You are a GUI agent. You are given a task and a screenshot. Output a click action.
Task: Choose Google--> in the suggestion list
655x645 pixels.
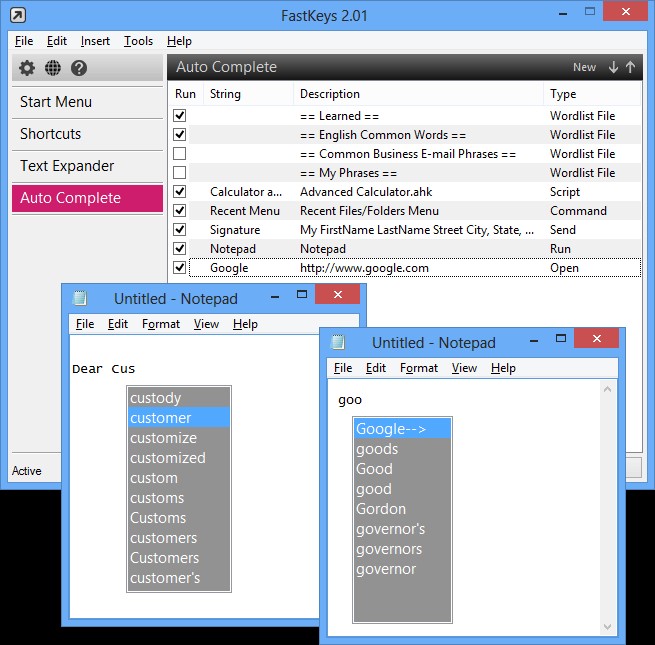point(402,429)
